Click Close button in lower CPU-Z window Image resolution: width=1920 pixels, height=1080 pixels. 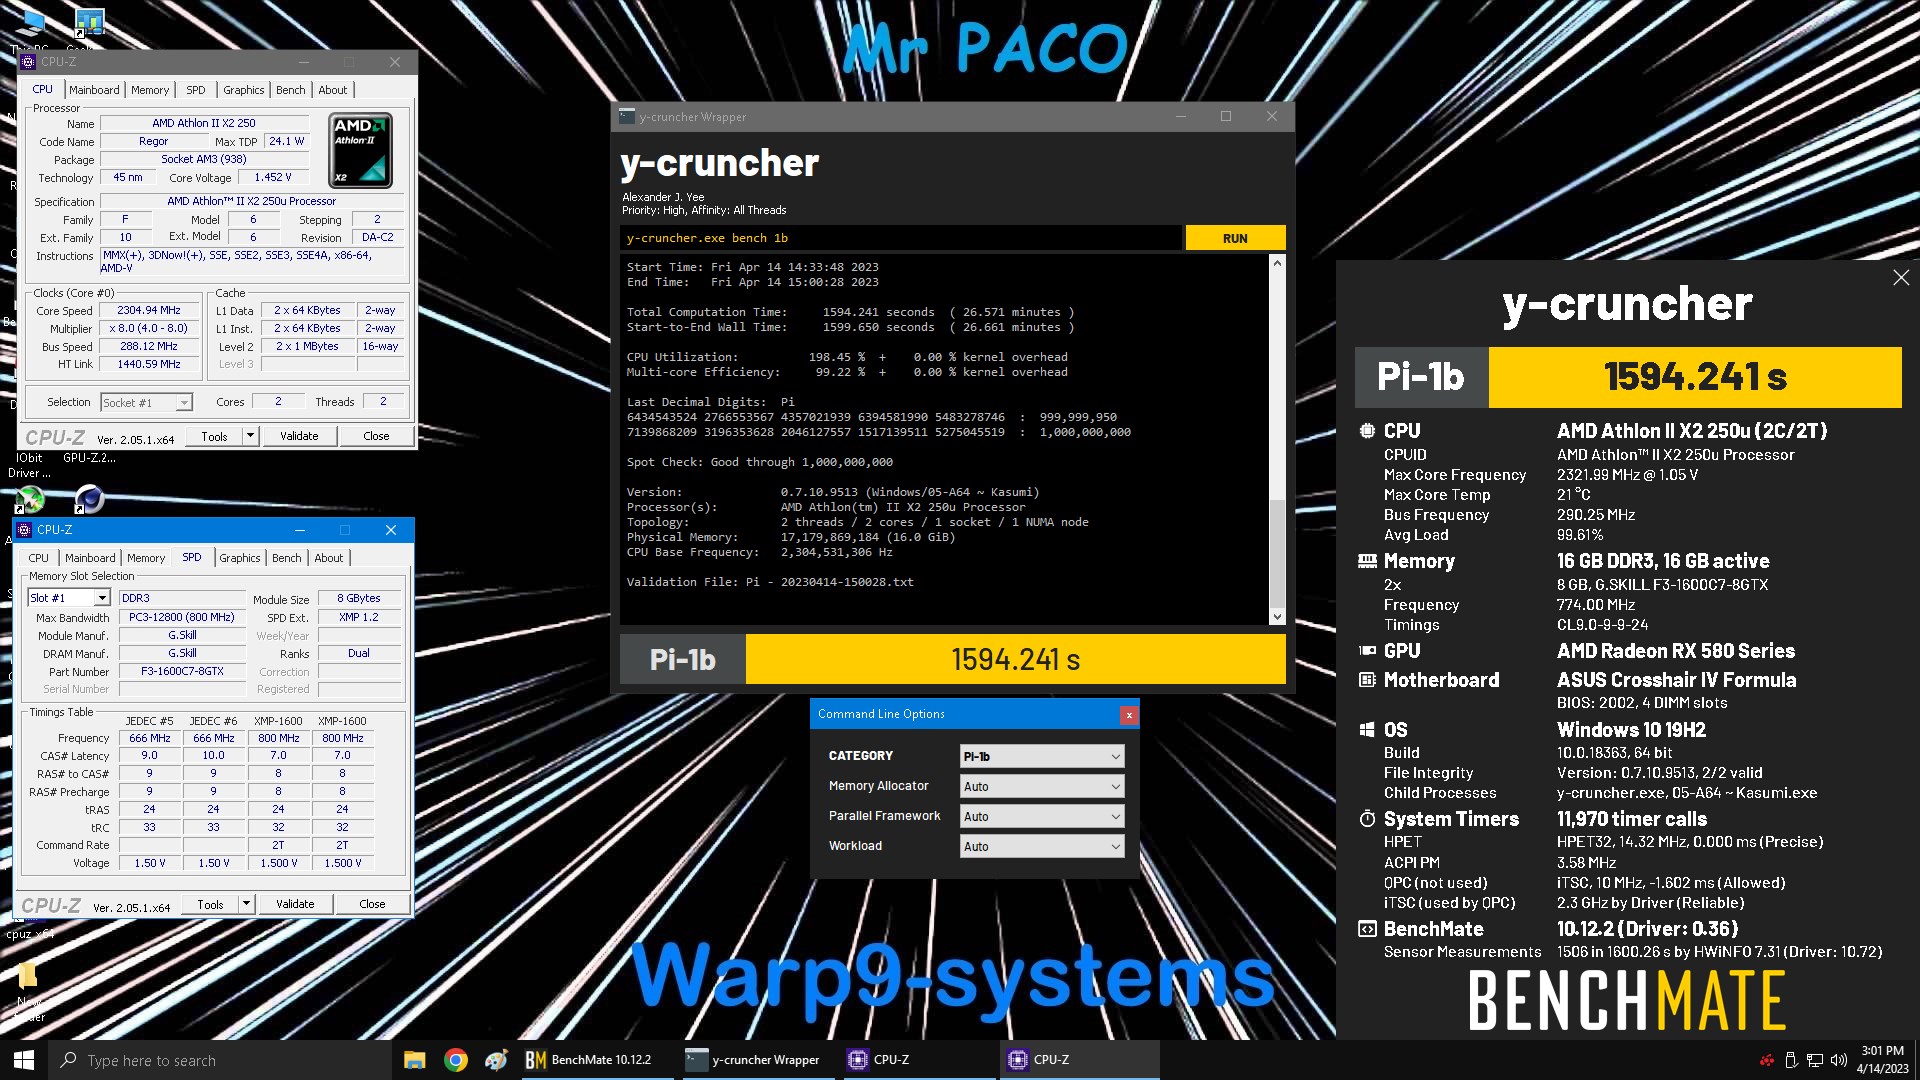[372, 904]
